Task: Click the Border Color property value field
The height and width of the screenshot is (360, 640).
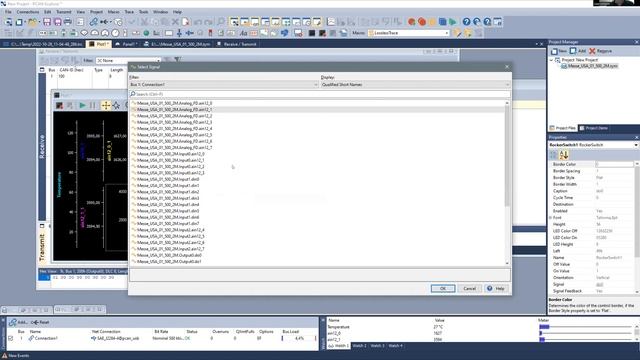Action: [614, 164]
